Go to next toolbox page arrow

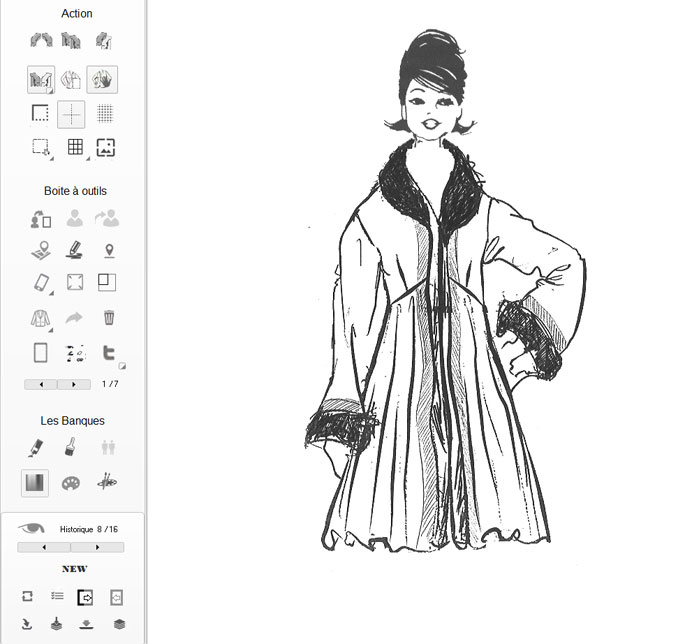point(74,384)
